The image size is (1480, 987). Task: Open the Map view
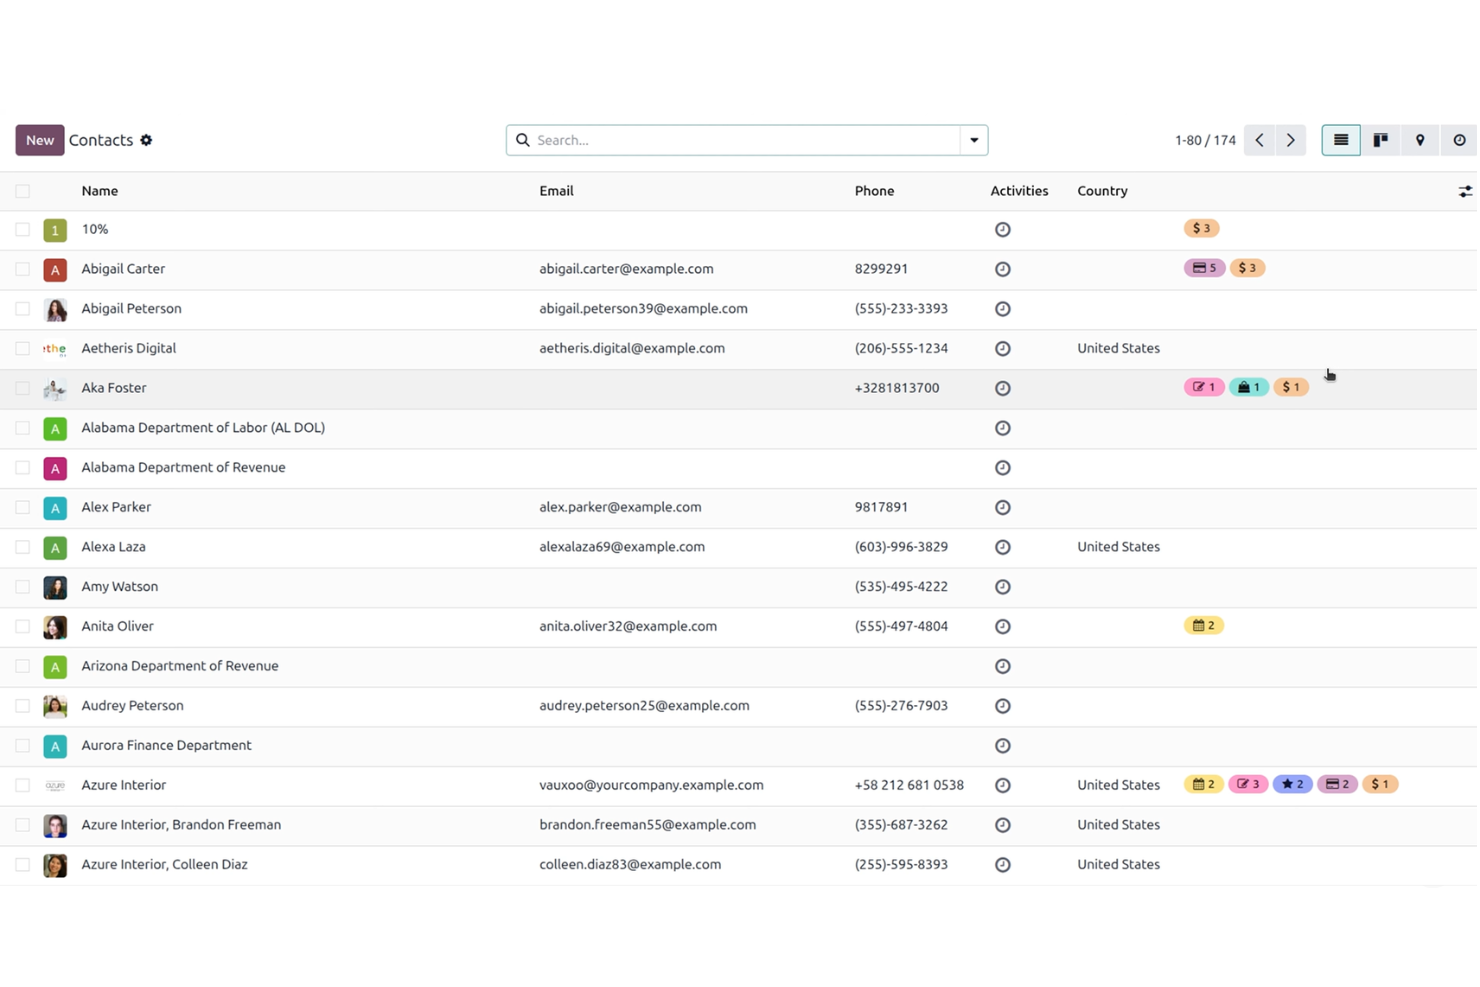(x=1420, y=140)
